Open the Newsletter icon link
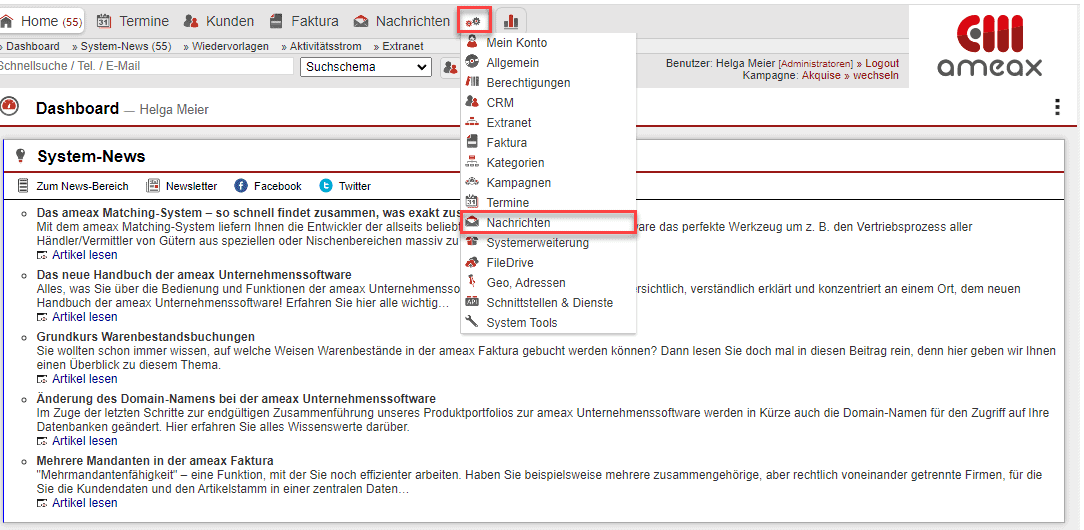1084x530 pixels. point(153,186)
